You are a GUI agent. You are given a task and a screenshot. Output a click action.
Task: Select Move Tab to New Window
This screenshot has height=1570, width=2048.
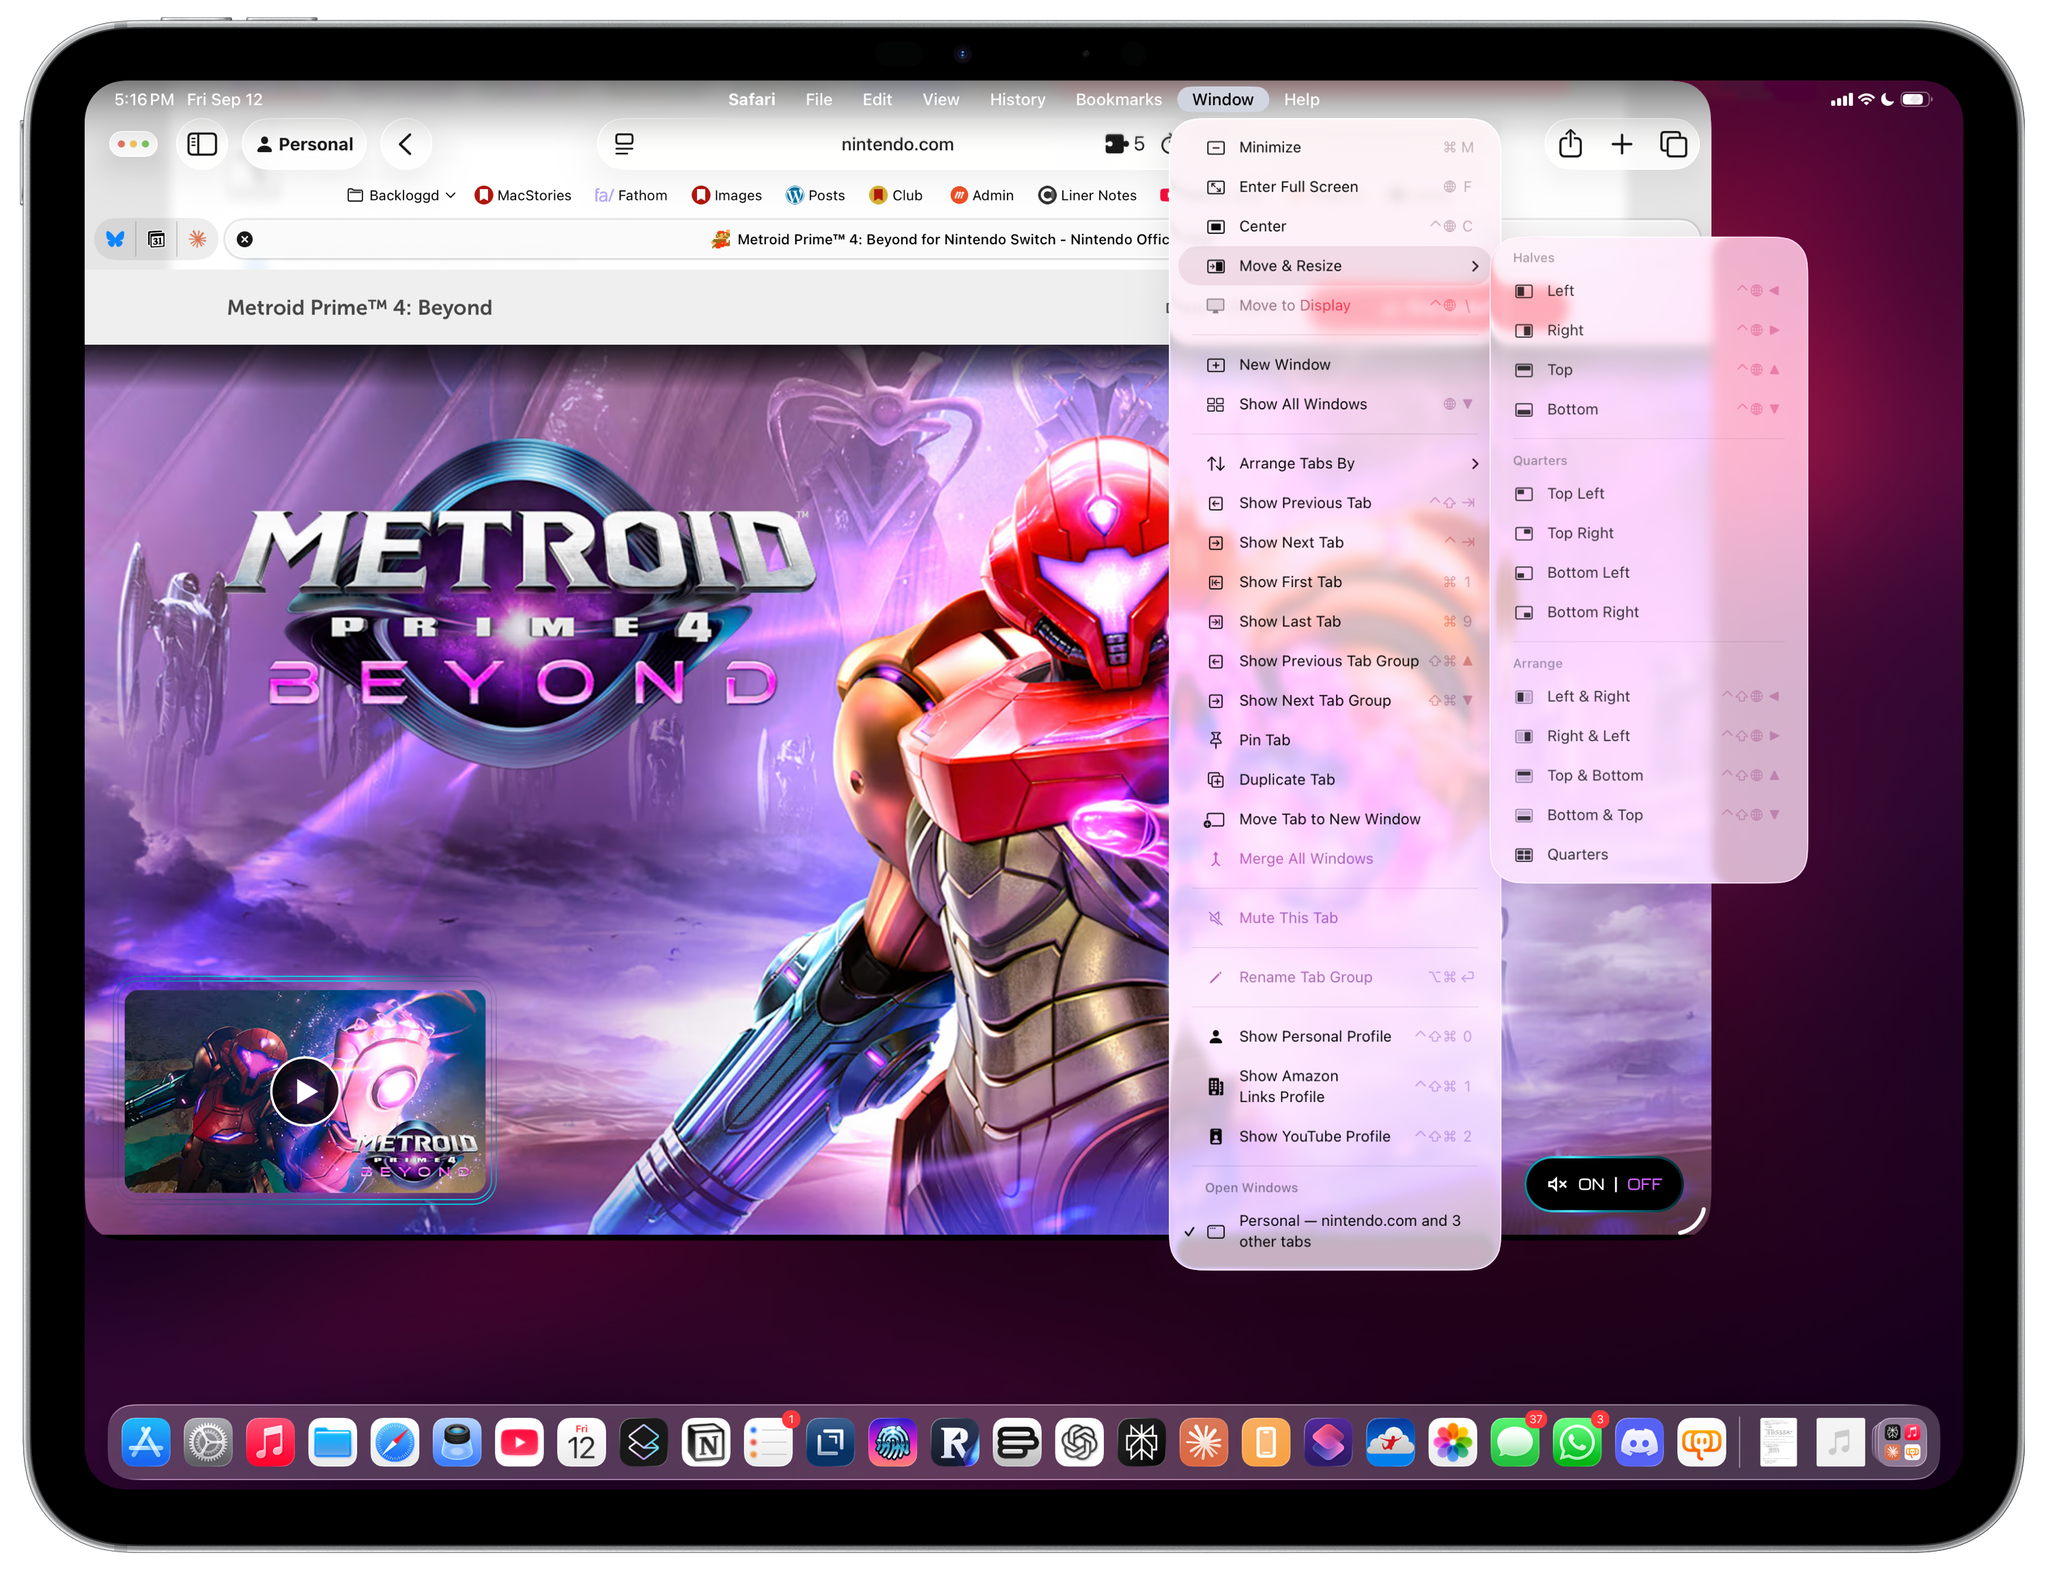click(1330, 818)
